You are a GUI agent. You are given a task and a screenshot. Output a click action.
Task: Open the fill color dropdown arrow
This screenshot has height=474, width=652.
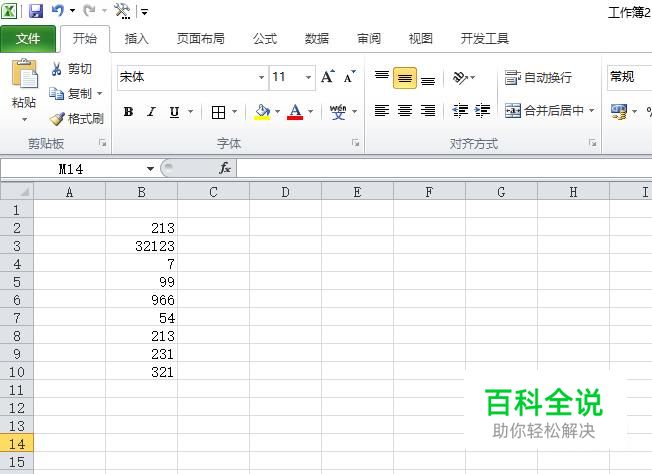(x=277, y=111)
